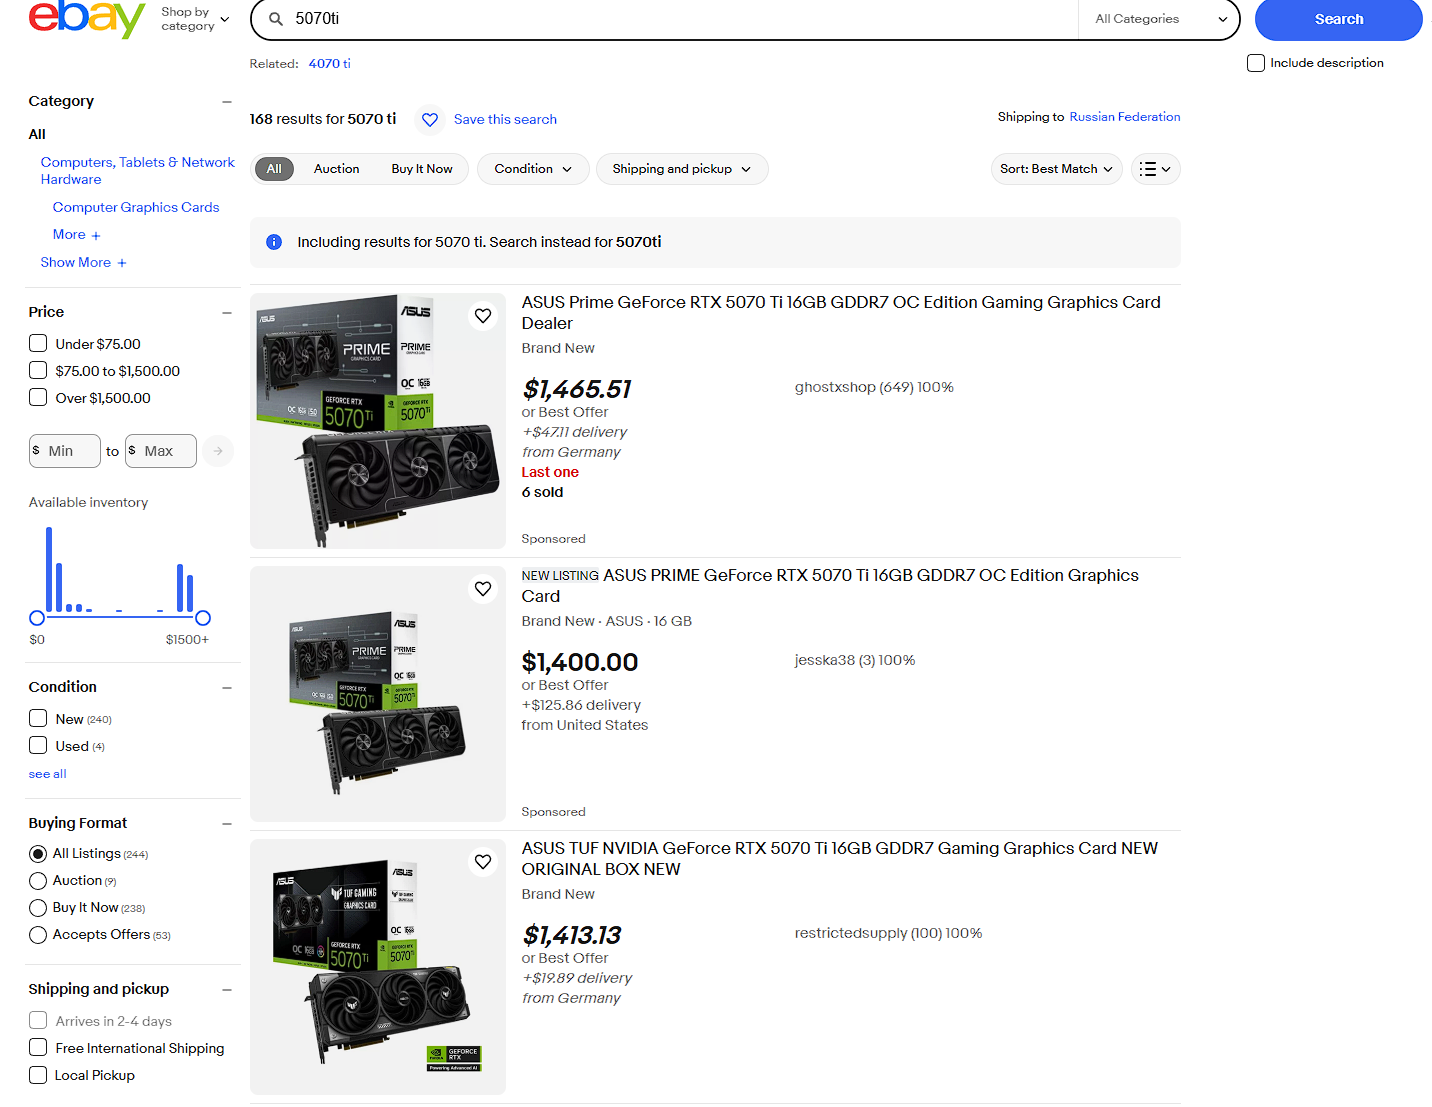
Task: Tick the Used condition checkbox
Action: pos(38,745)
